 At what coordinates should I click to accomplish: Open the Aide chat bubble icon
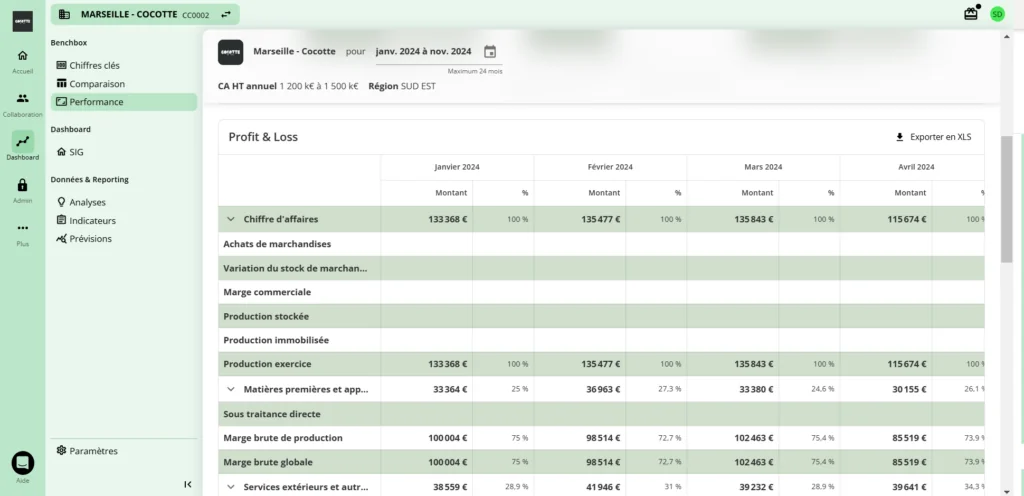point(22,462)
